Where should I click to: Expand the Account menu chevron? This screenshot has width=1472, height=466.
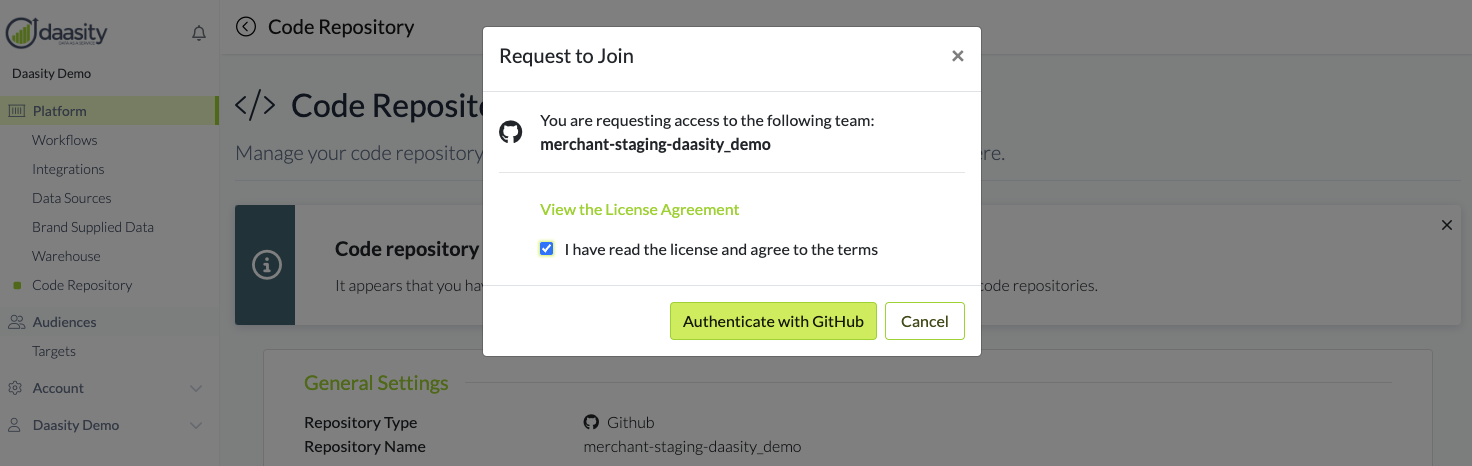click(196, 388)
